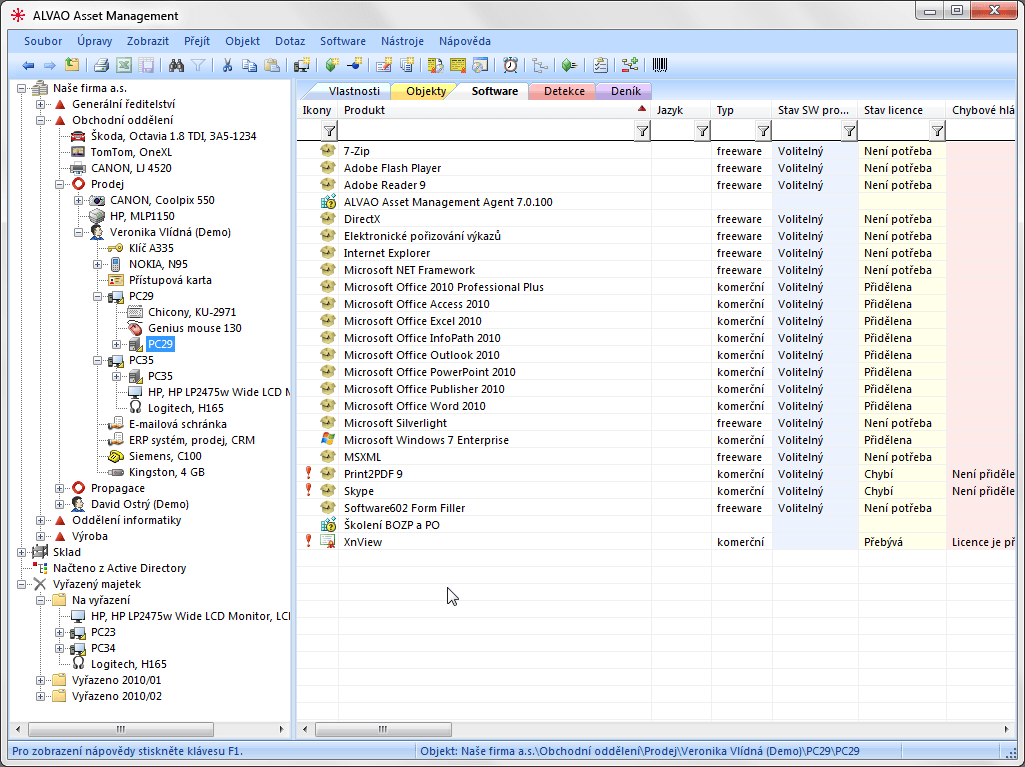Expand the Vyřazeno 2010/01 folder
1025x767 pixels.
click(41, 681)
